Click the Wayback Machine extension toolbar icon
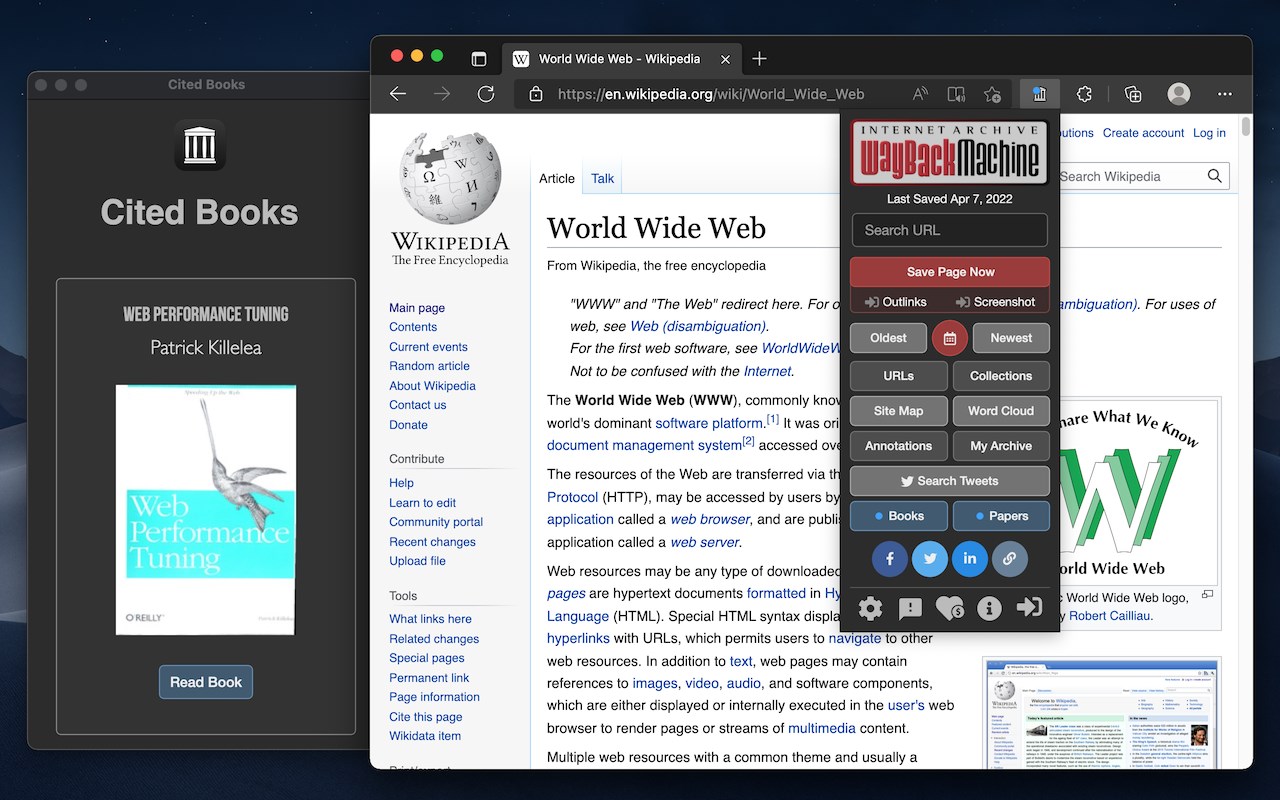The width and height of the screenshot is (1280, 800). pos(1039,94)
